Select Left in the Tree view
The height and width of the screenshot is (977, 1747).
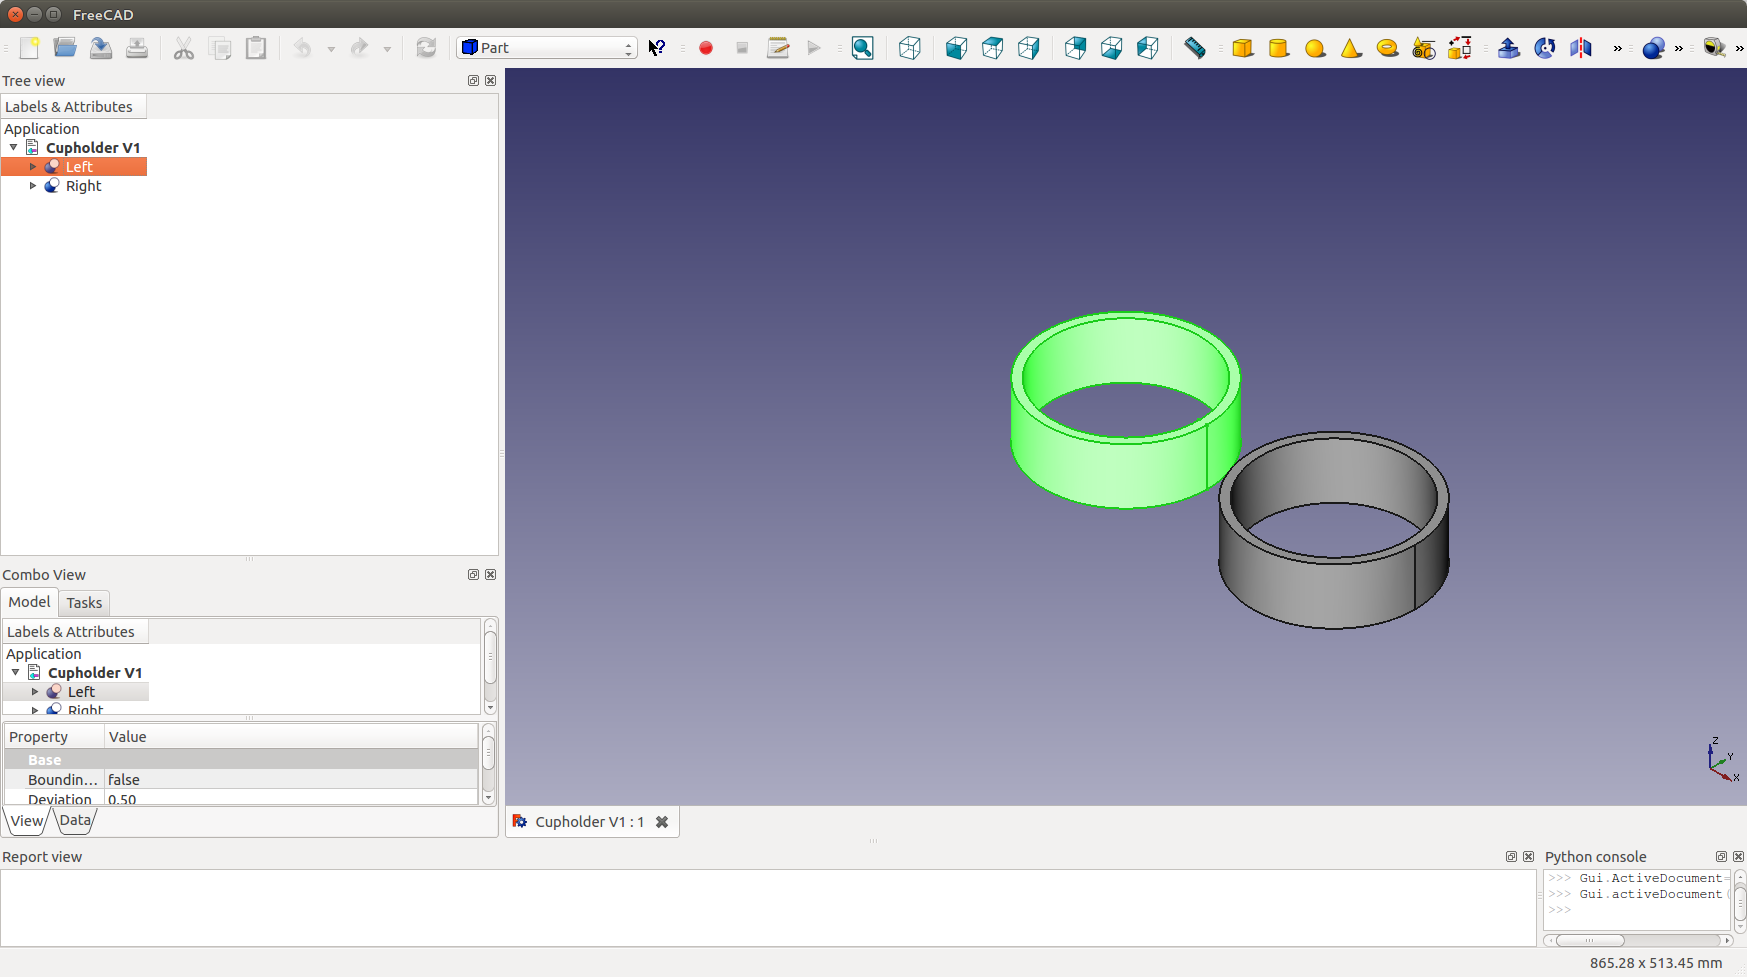tap(79, 167)
